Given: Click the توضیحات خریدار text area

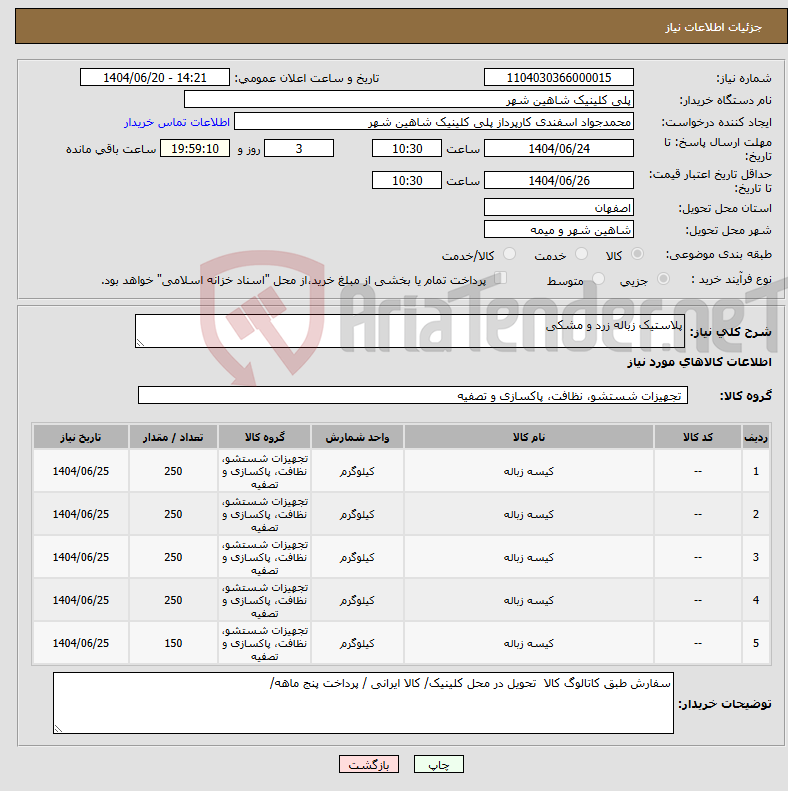Looking at the screenshot, I should 363,703.
